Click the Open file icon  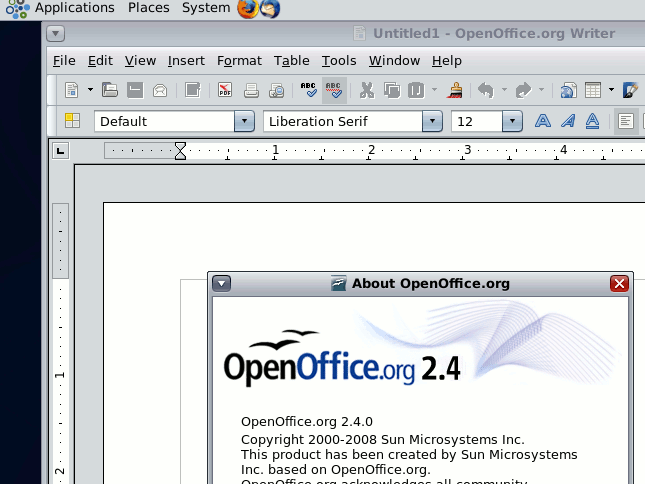(110, 90)
